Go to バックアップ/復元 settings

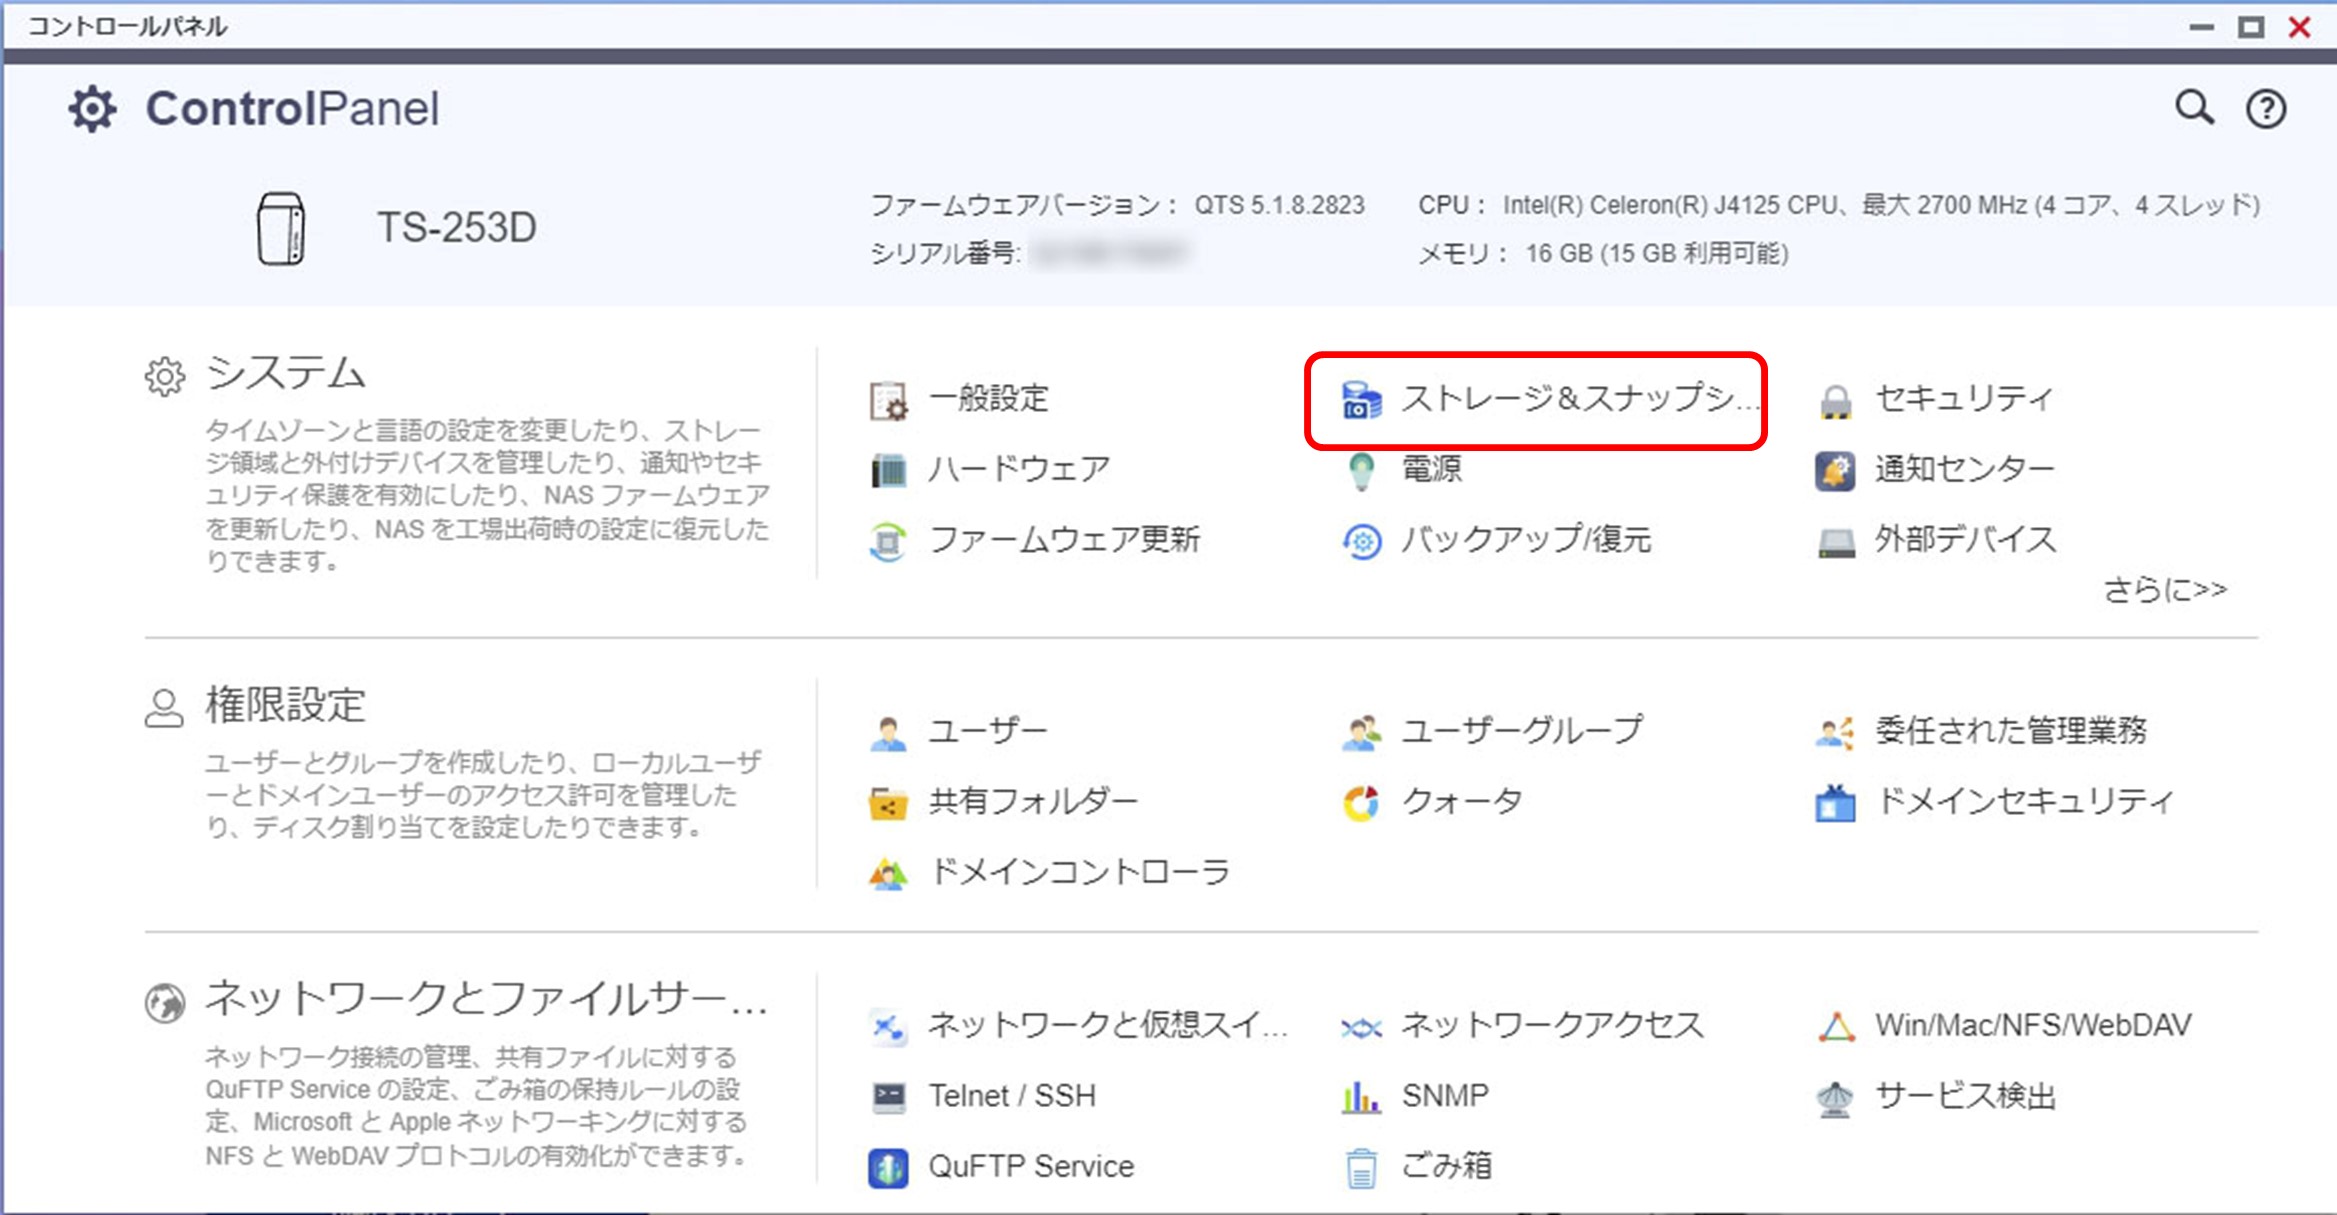click(x=1524, y=540)
